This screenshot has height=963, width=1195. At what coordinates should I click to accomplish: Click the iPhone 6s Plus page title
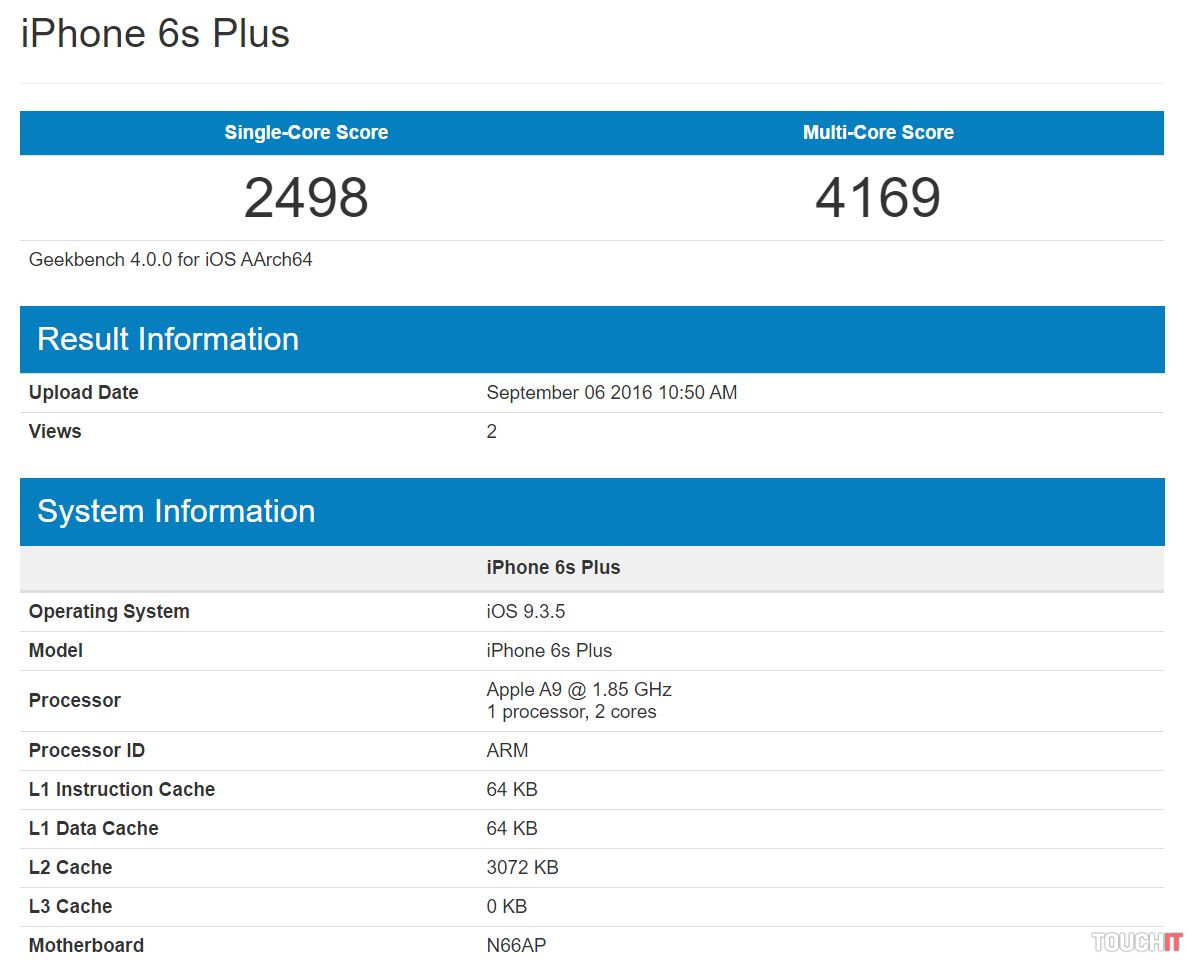[x=155, y=34]
